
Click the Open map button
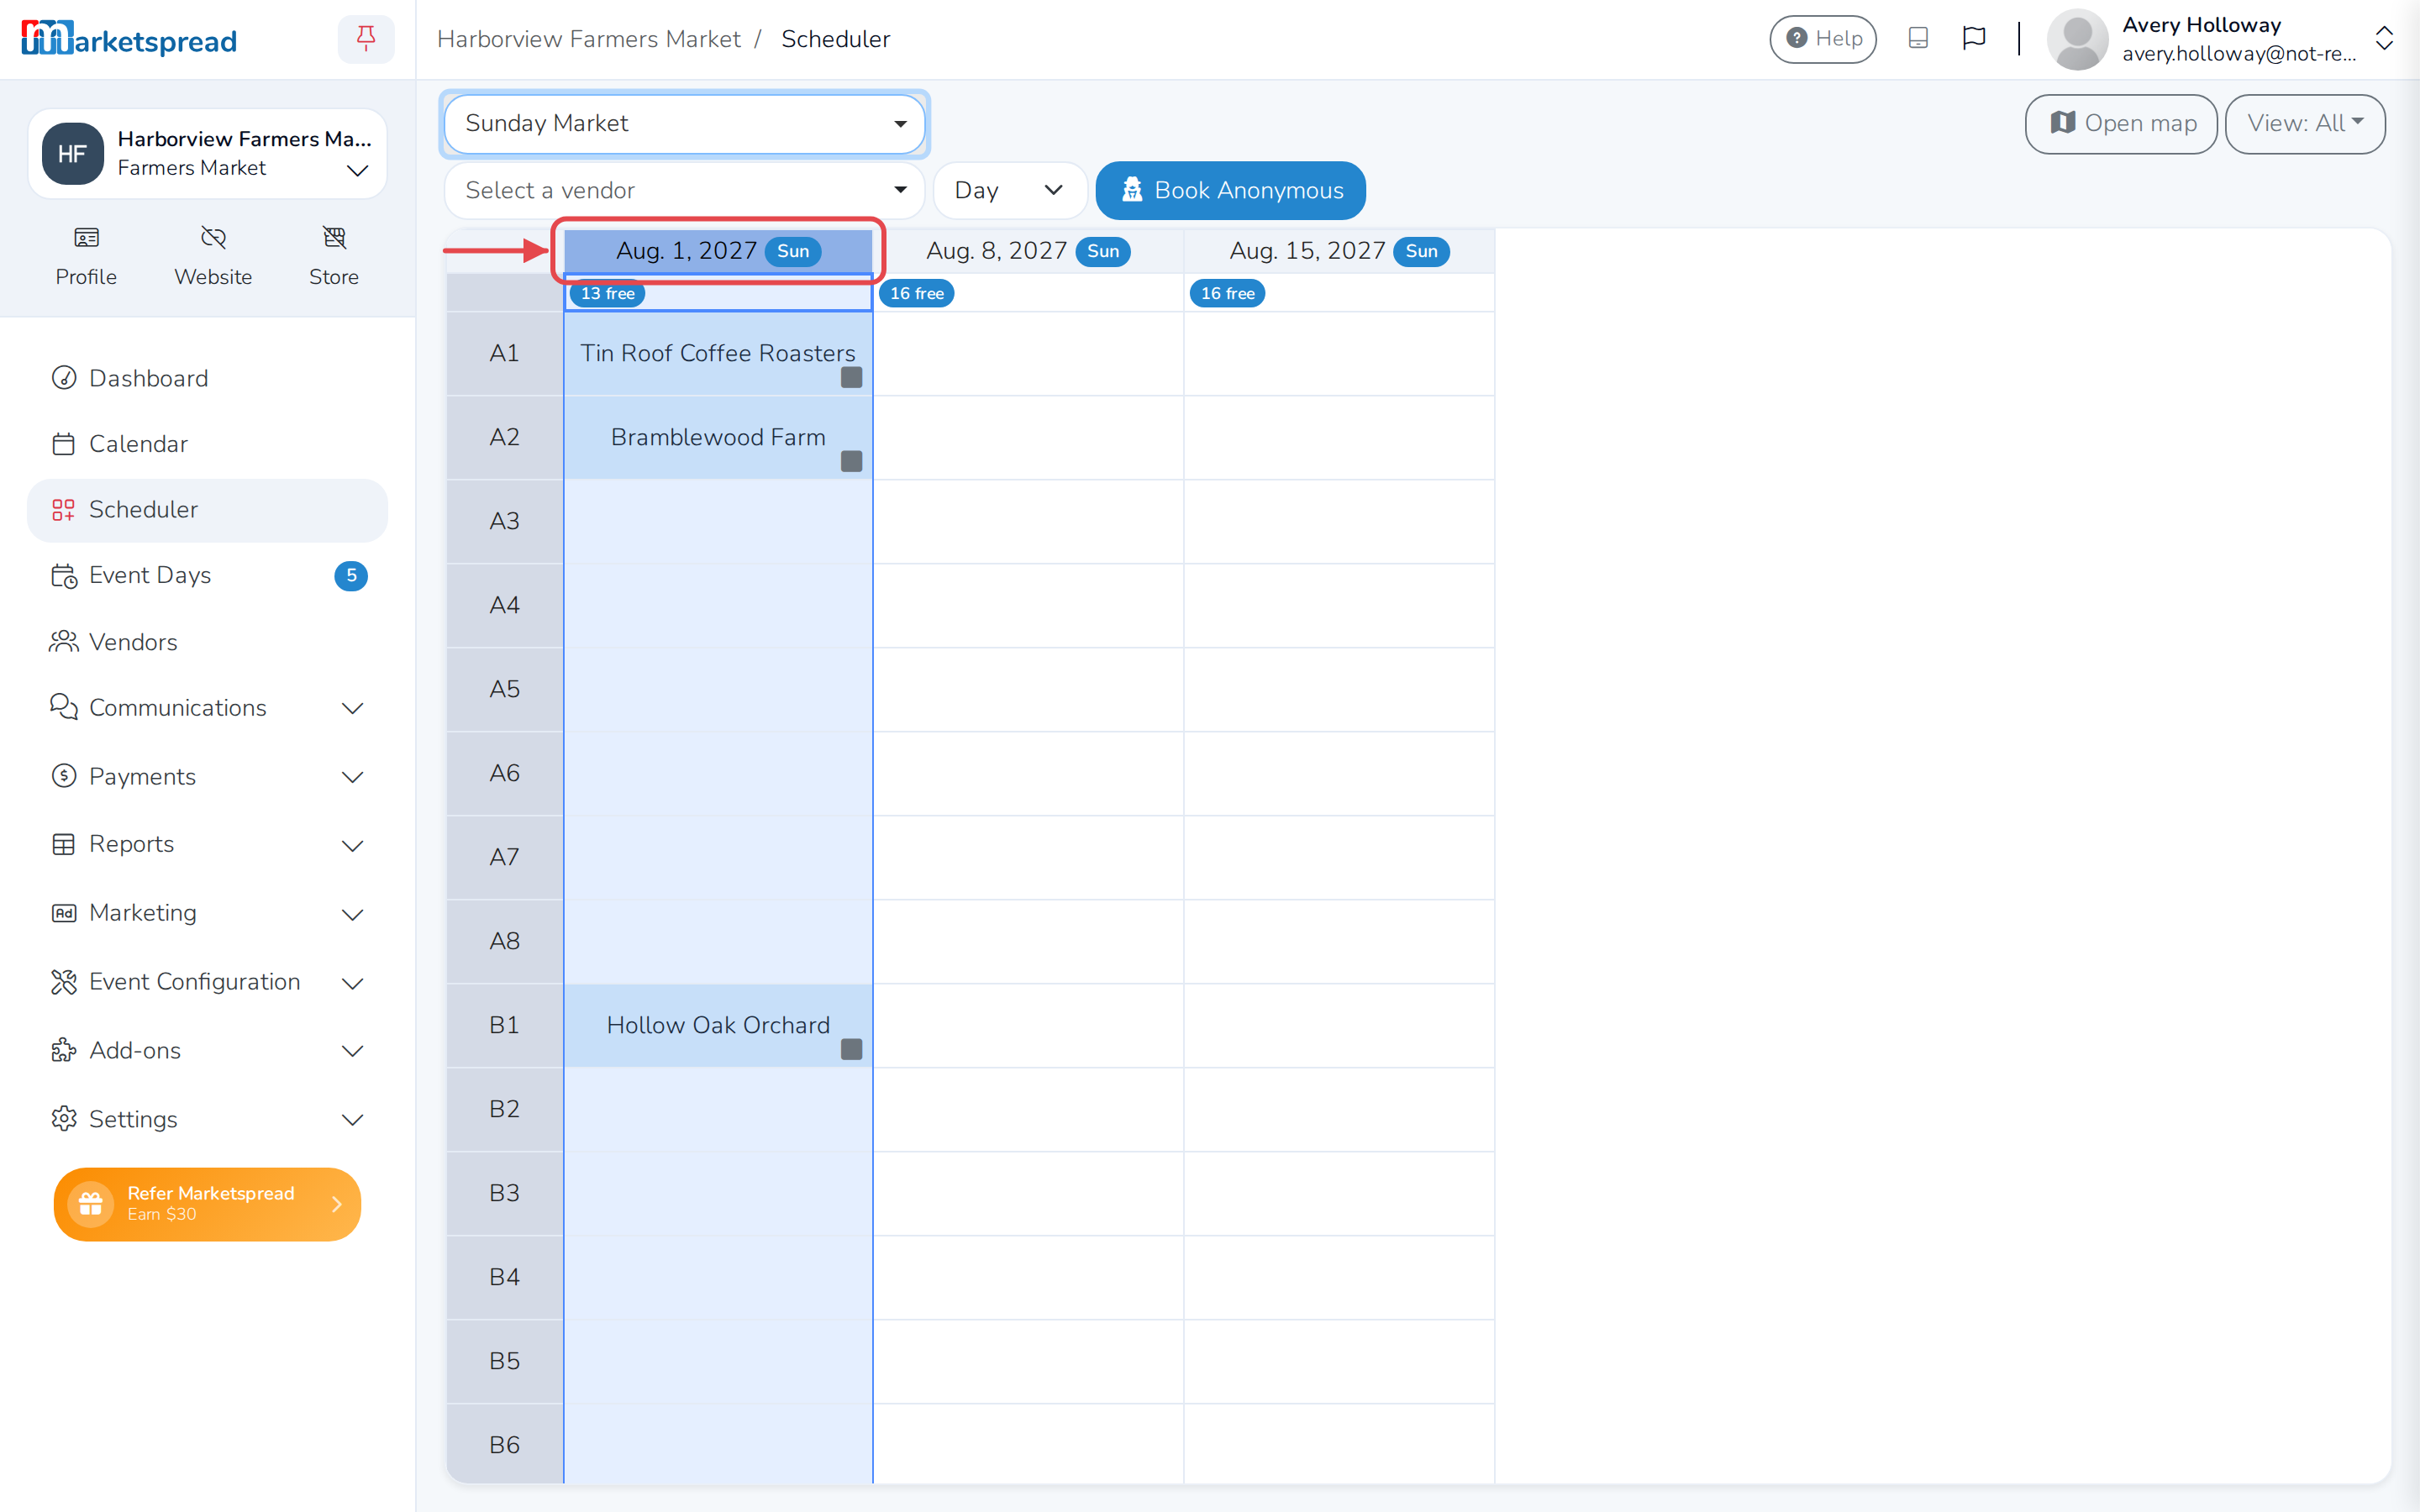[x=2120, y=123]
